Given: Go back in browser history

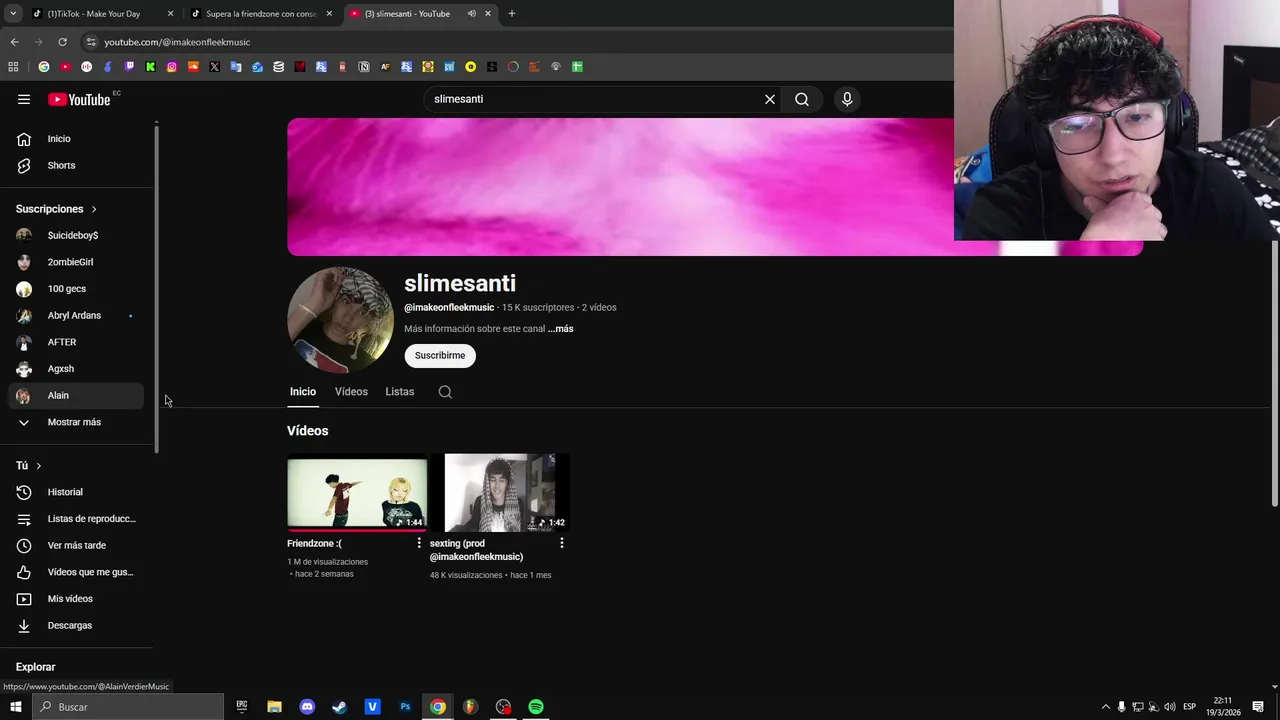Looking at the screenshot, I should pyautogui.click(x=14, y=42).
